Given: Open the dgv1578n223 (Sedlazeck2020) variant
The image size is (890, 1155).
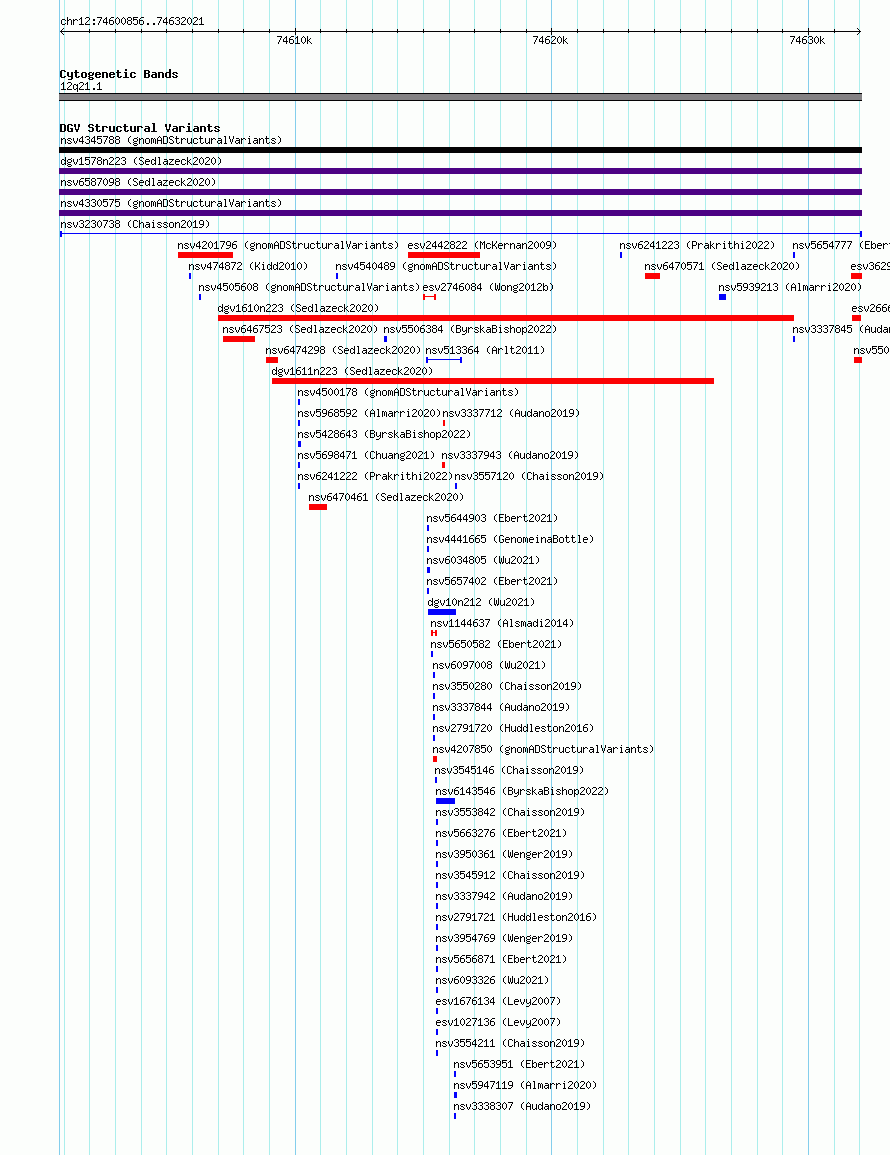Looking at the screenshot, I should (x=141, y=161).
